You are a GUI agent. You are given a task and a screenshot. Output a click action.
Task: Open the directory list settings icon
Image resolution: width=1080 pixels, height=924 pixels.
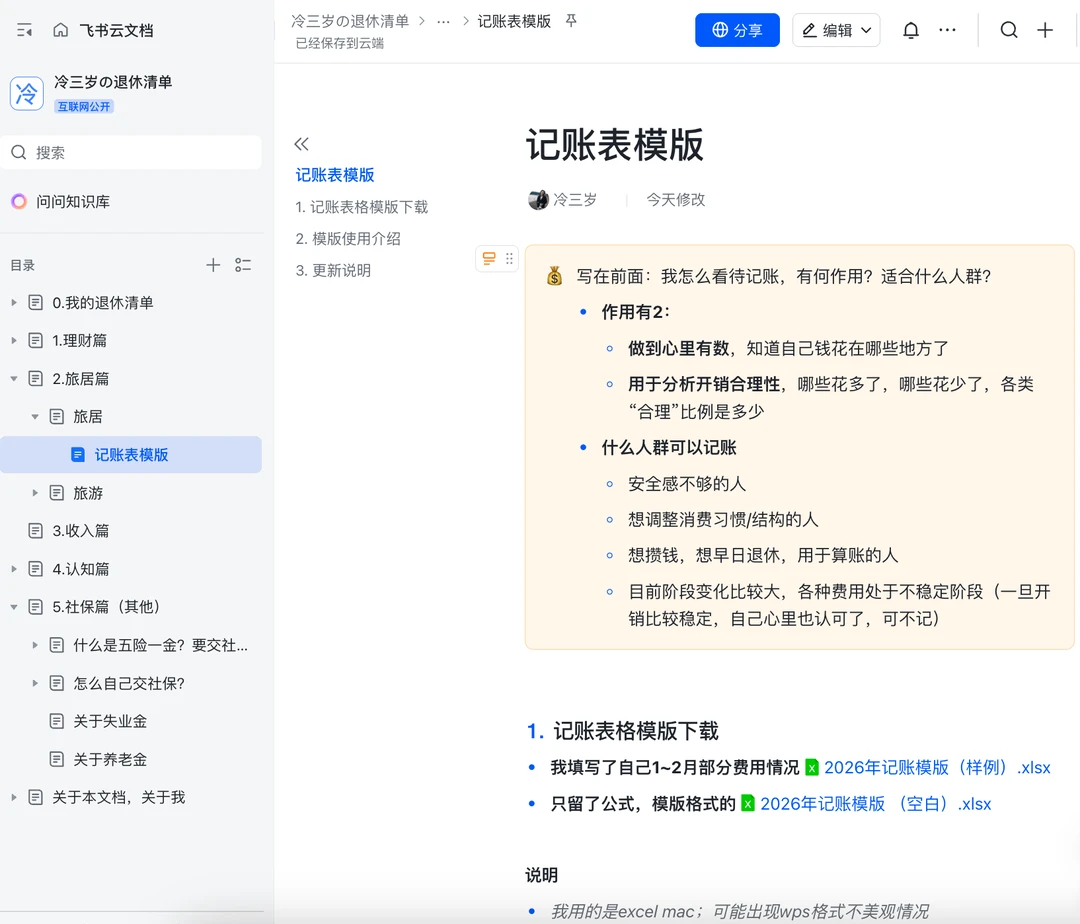click(x=243, y=265)
